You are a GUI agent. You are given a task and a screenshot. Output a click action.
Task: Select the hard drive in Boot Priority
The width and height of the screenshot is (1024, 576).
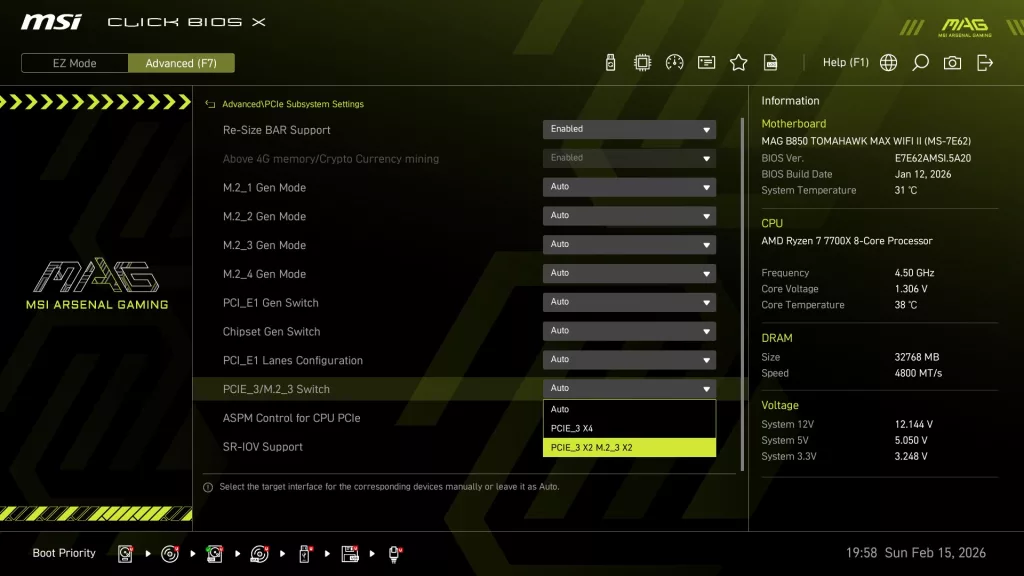[x=126, y=554]
